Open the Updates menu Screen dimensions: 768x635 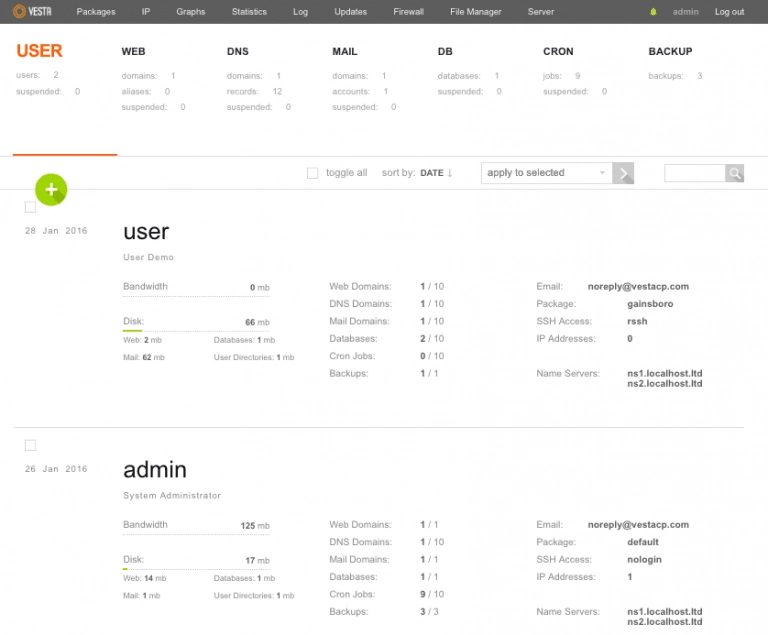click(351, 12)
